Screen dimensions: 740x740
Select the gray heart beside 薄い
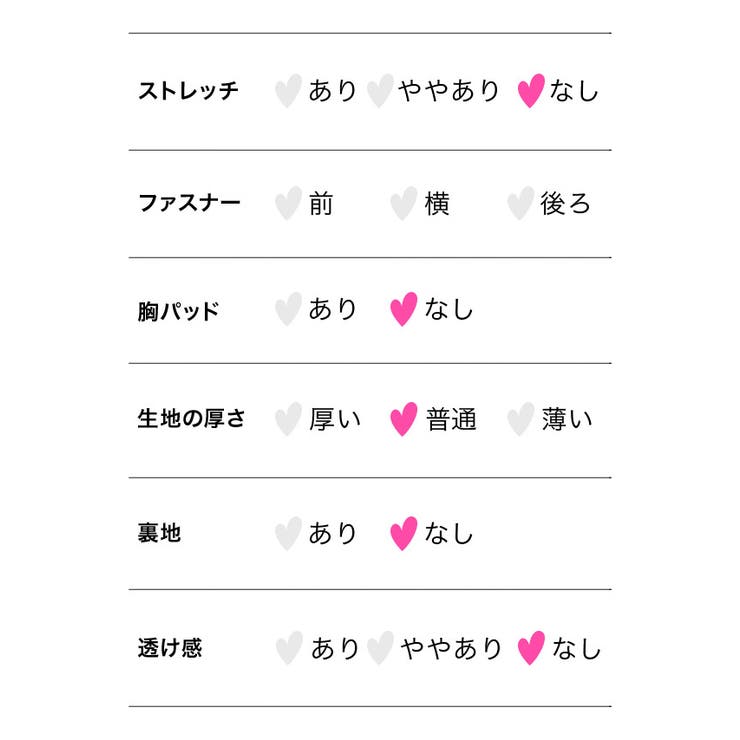coord(520,419)
